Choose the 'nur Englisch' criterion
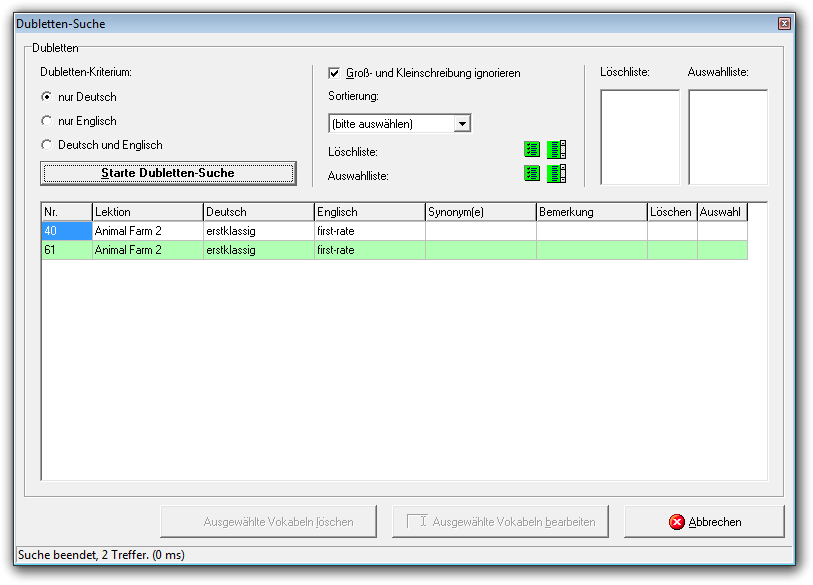This screenshot has height=585, width=813. 46,121
